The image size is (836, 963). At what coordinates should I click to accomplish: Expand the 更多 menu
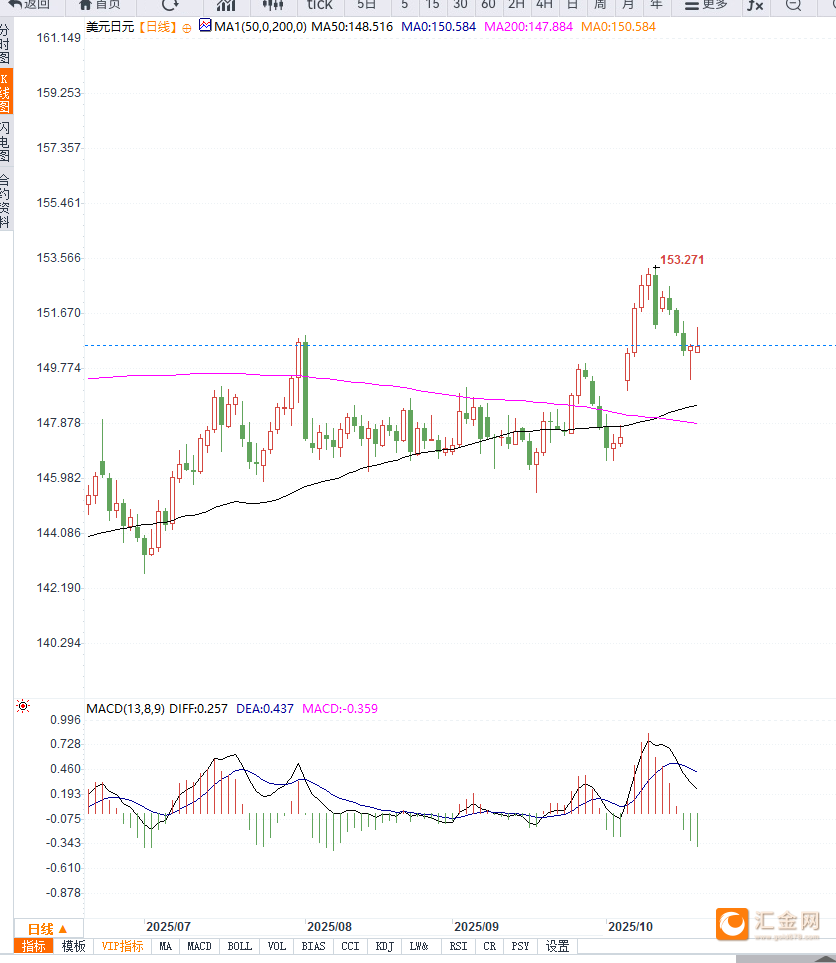707,5
